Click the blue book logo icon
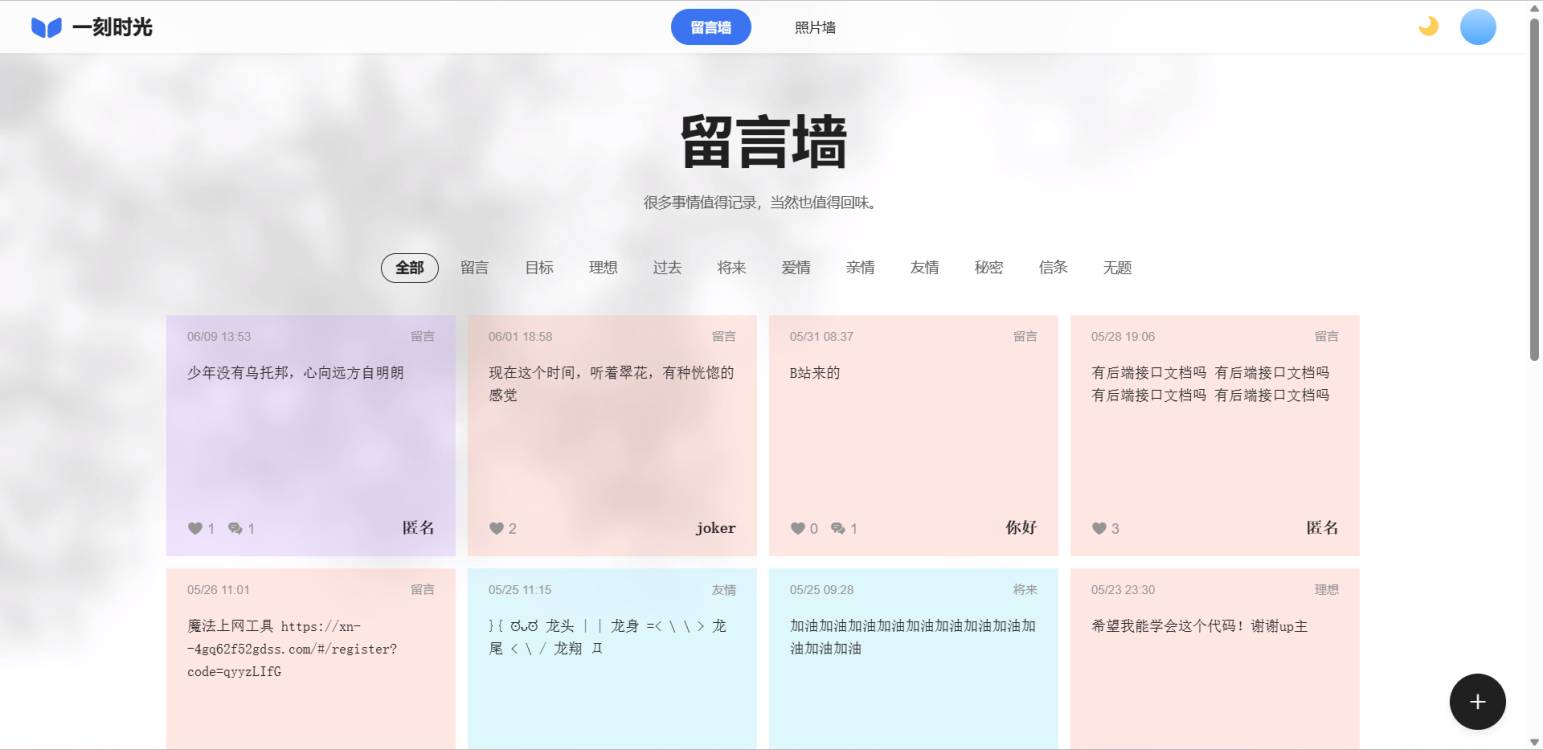 point(46,27)
